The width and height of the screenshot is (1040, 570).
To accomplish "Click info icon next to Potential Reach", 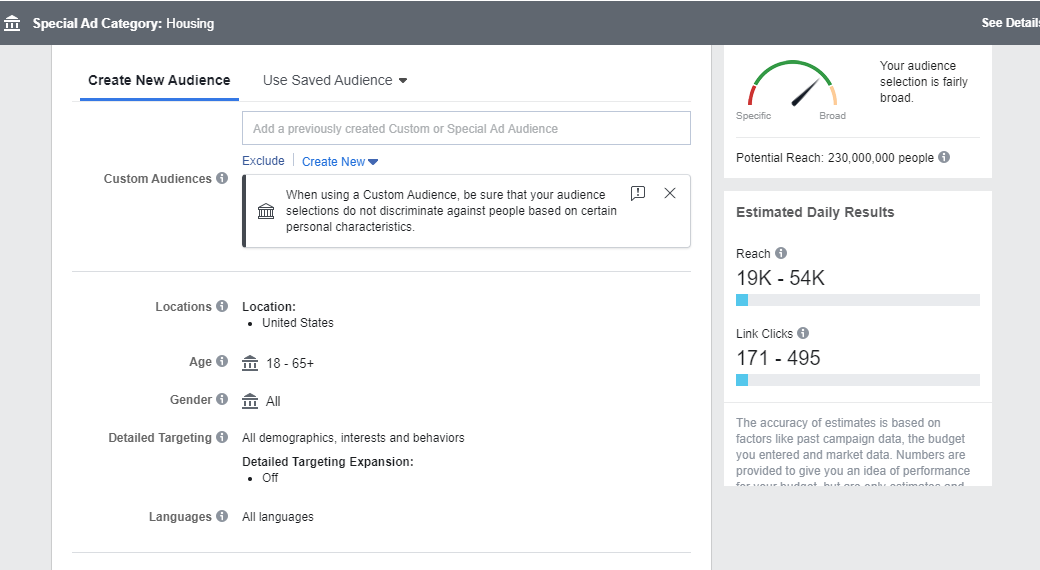I will [944, 157].
